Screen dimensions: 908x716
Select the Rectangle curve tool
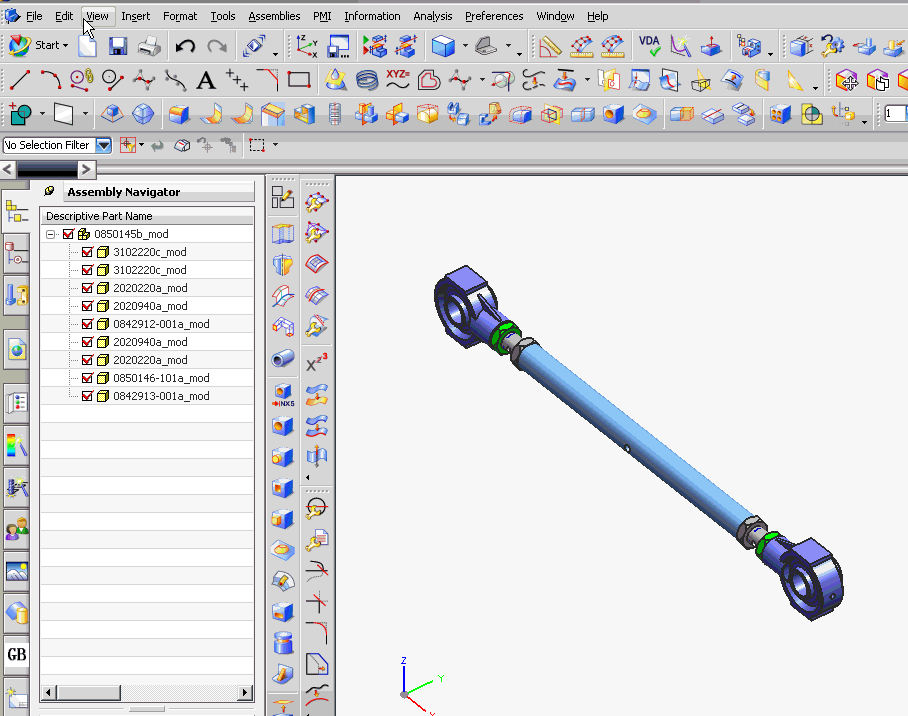pyautogui.click(x=299, y=79)
